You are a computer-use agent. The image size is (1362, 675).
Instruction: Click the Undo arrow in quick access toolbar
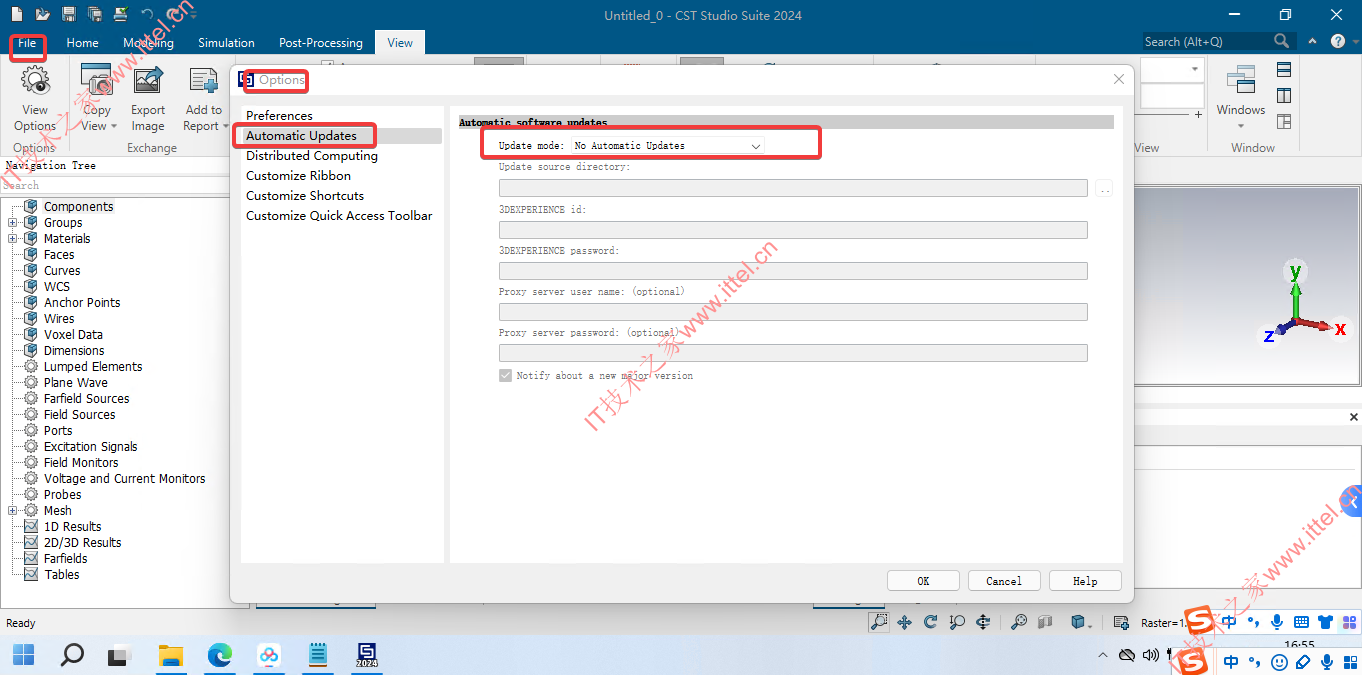point(147,14)
